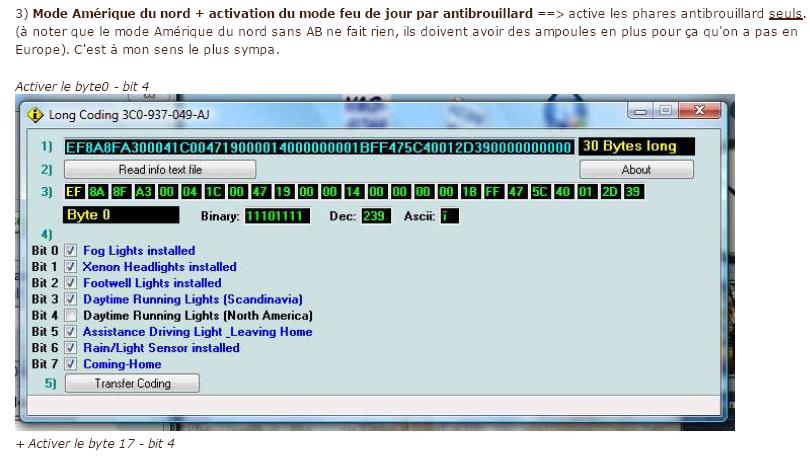Maximize the Long Coding window
This screenshot has height=461, width=810.
[665, 110]
